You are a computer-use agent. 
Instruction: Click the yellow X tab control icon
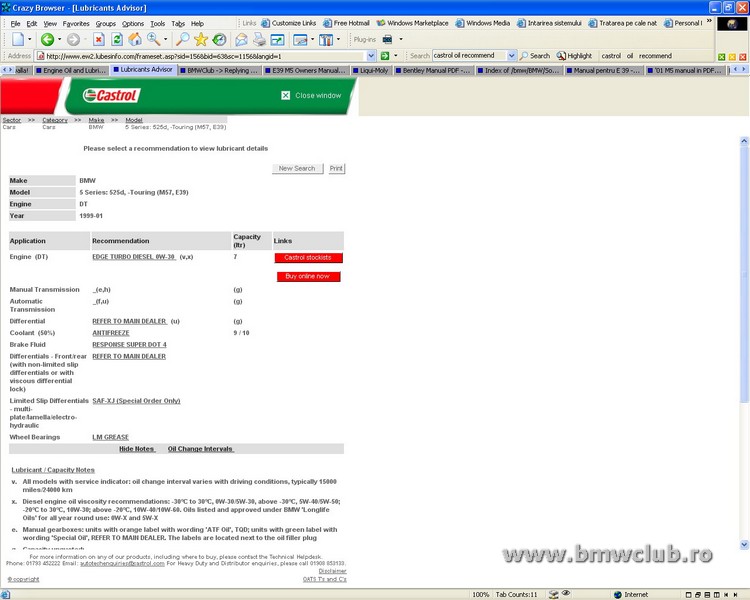pos(732,56)
